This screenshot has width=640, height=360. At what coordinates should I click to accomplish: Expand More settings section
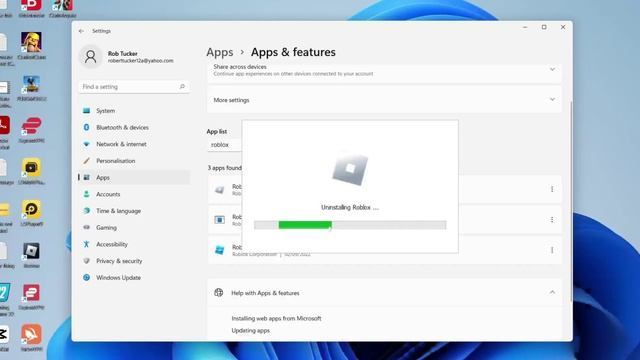point(552,100)
